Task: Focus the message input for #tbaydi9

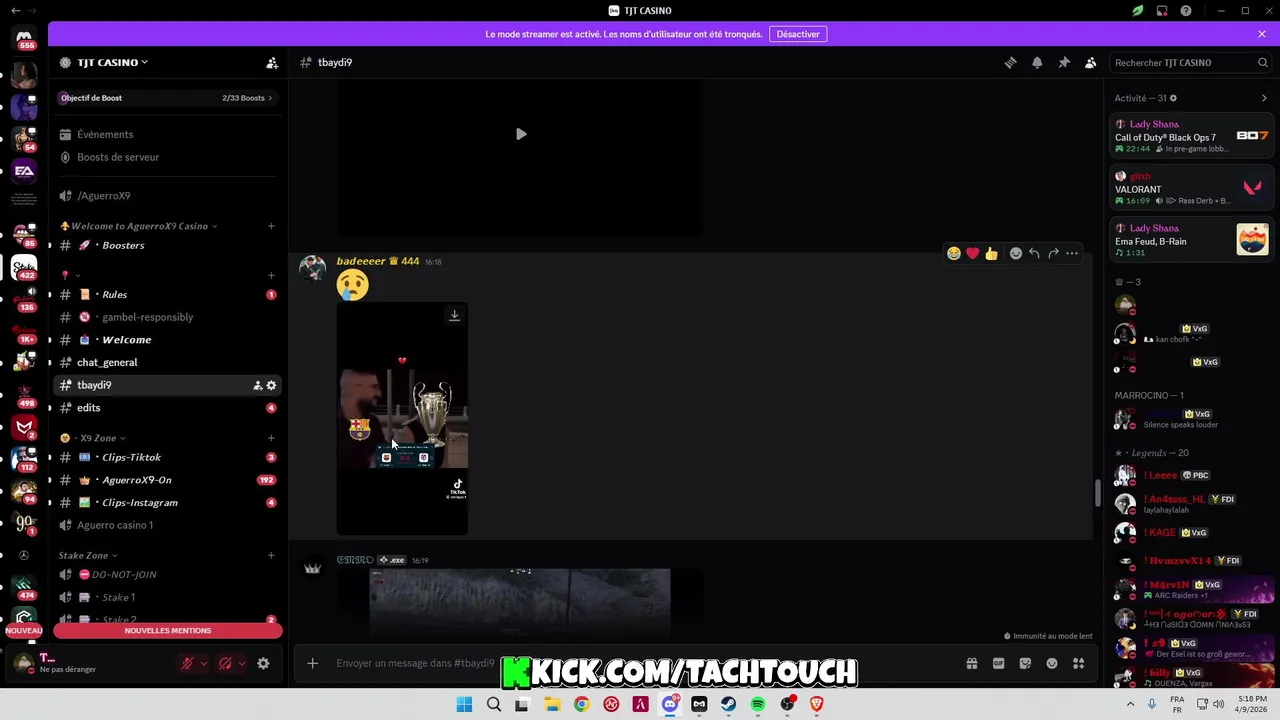Action: coord(640,663)
